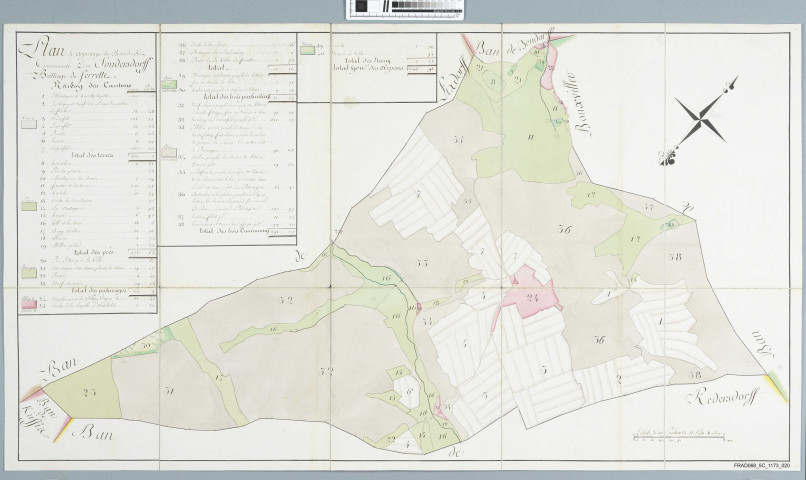Click the reference code FRAD068_5C_1173_020
The width and height of the screenshot is (806, 480).
(758, 468)
